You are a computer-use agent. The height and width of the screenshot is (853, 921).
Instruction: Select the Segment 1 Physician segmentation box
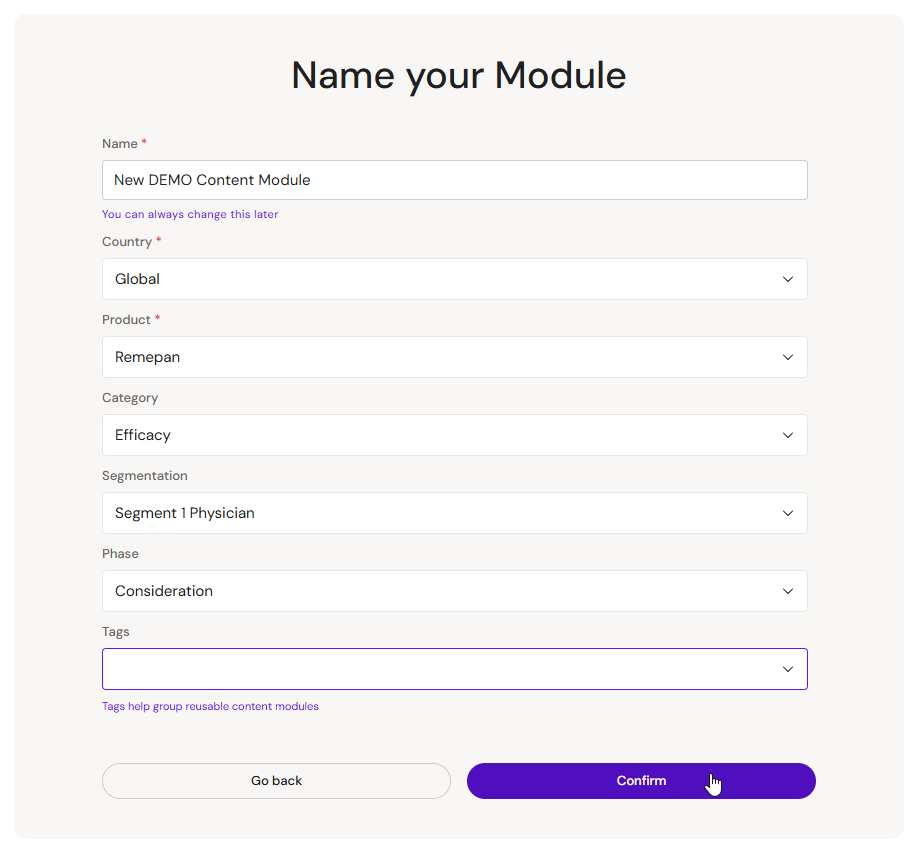tap(455, 513)
